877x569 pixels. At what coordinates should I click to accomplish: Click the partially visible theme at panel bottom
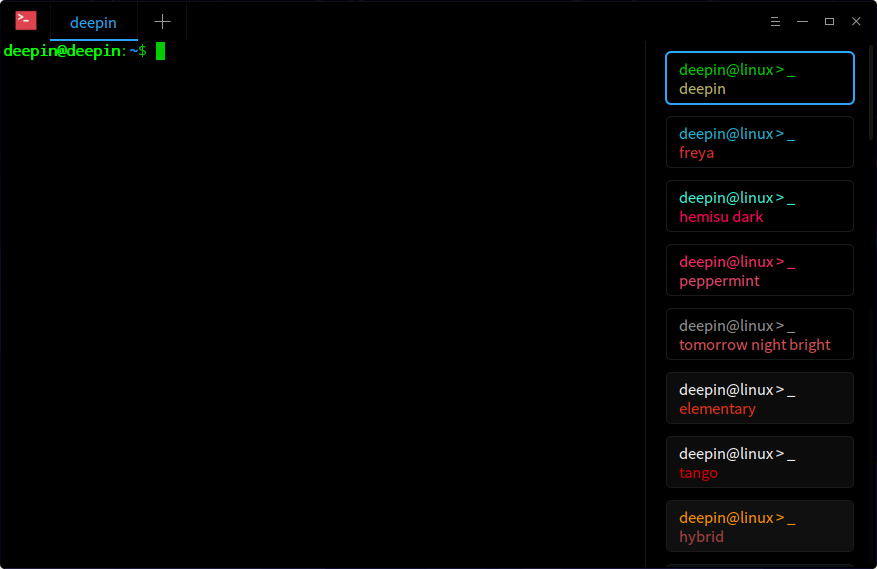[x=759, y=565]
